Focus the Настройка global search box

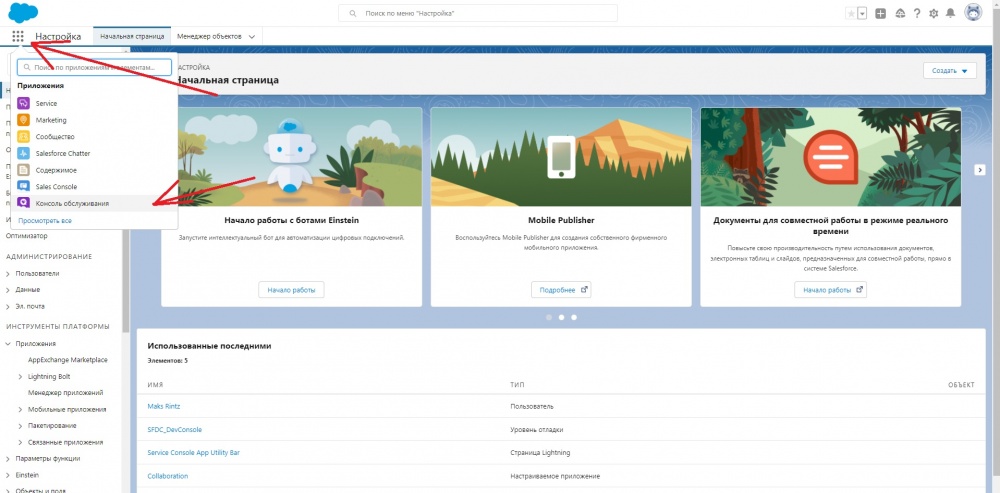pos(478,13)
